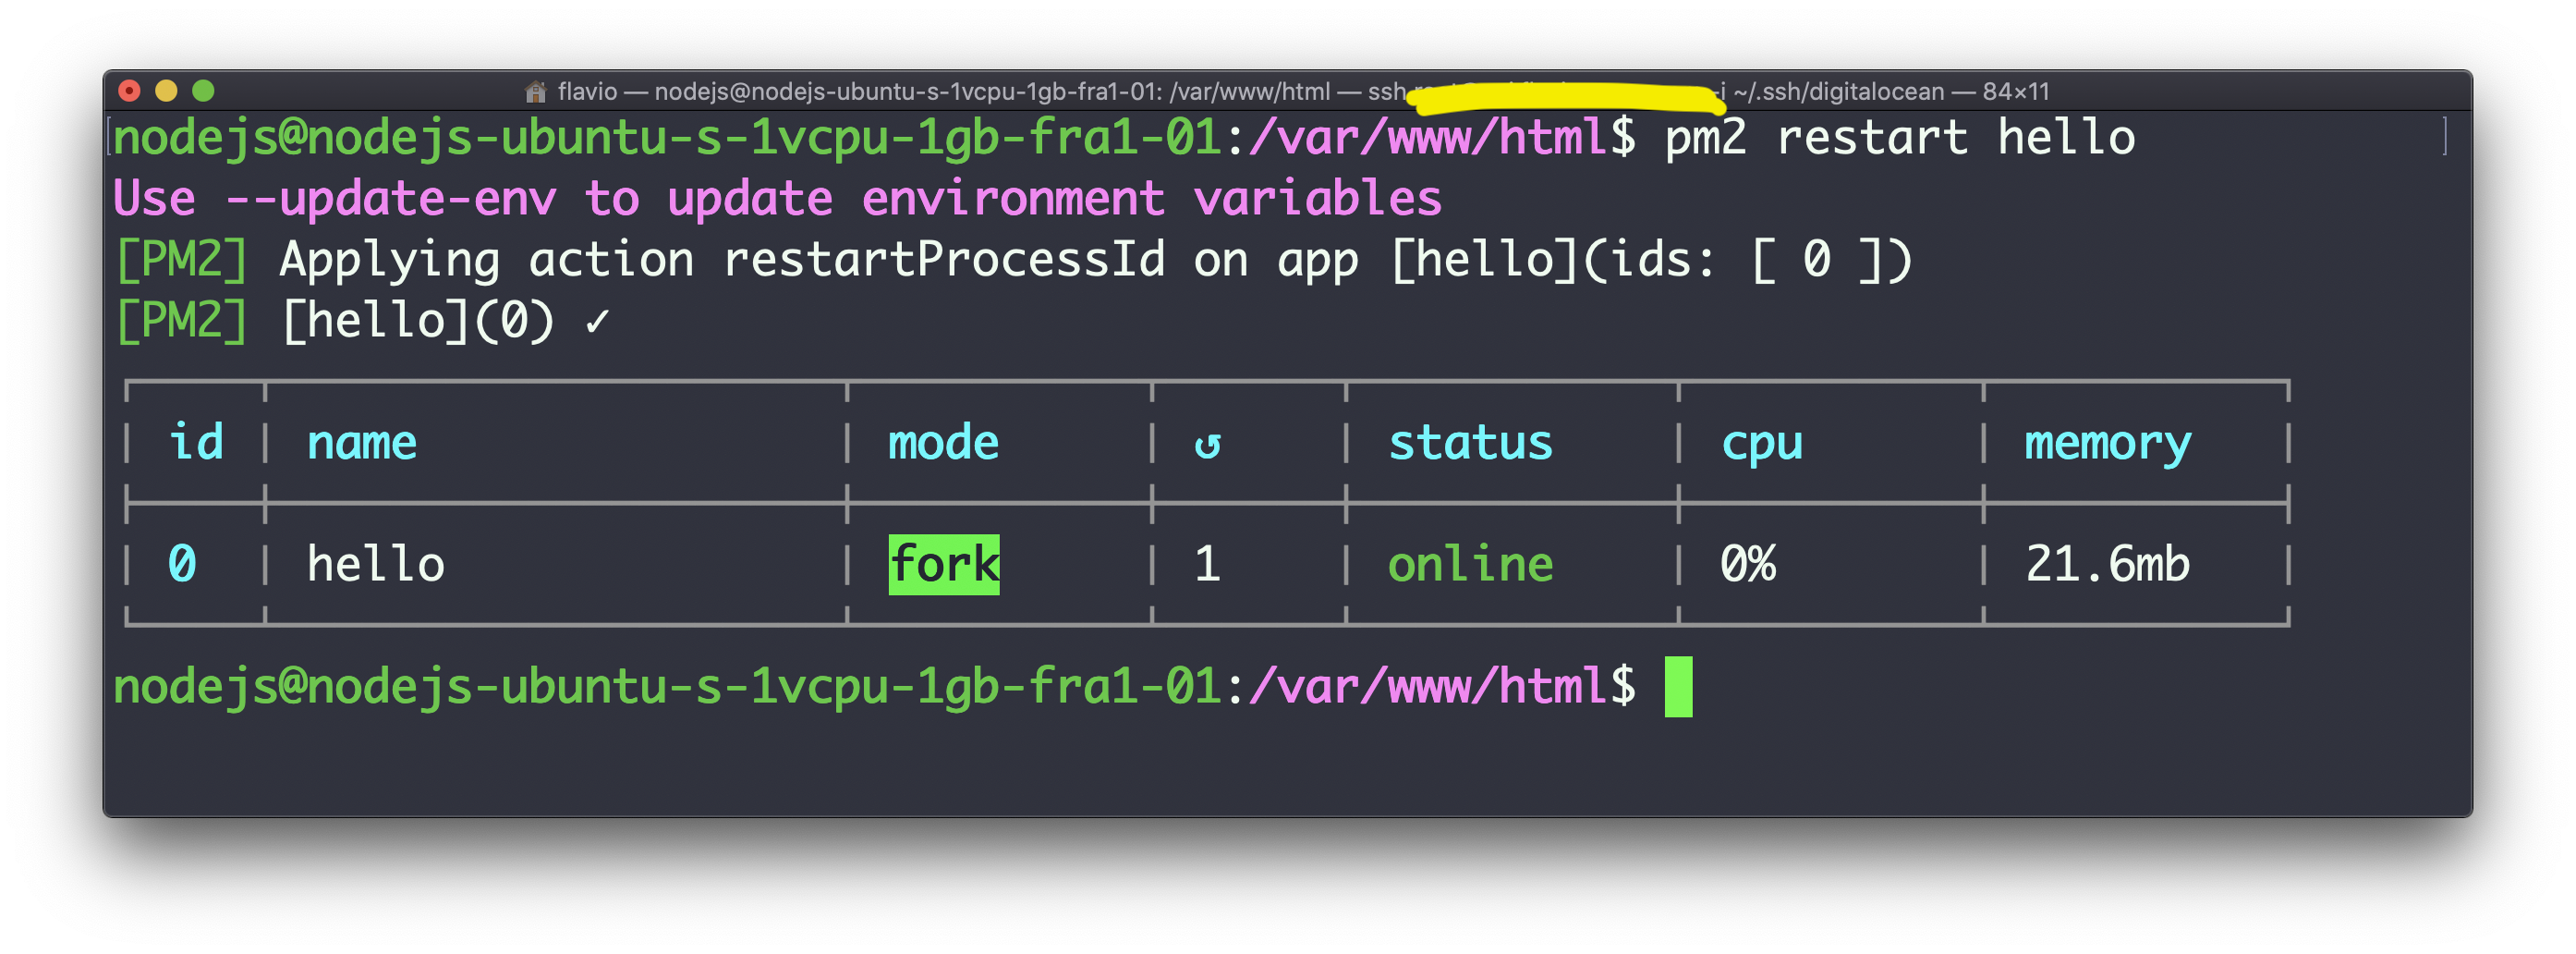Click the 'name' column header
The image size is (2576, 954).
click(x=361, y=444)
